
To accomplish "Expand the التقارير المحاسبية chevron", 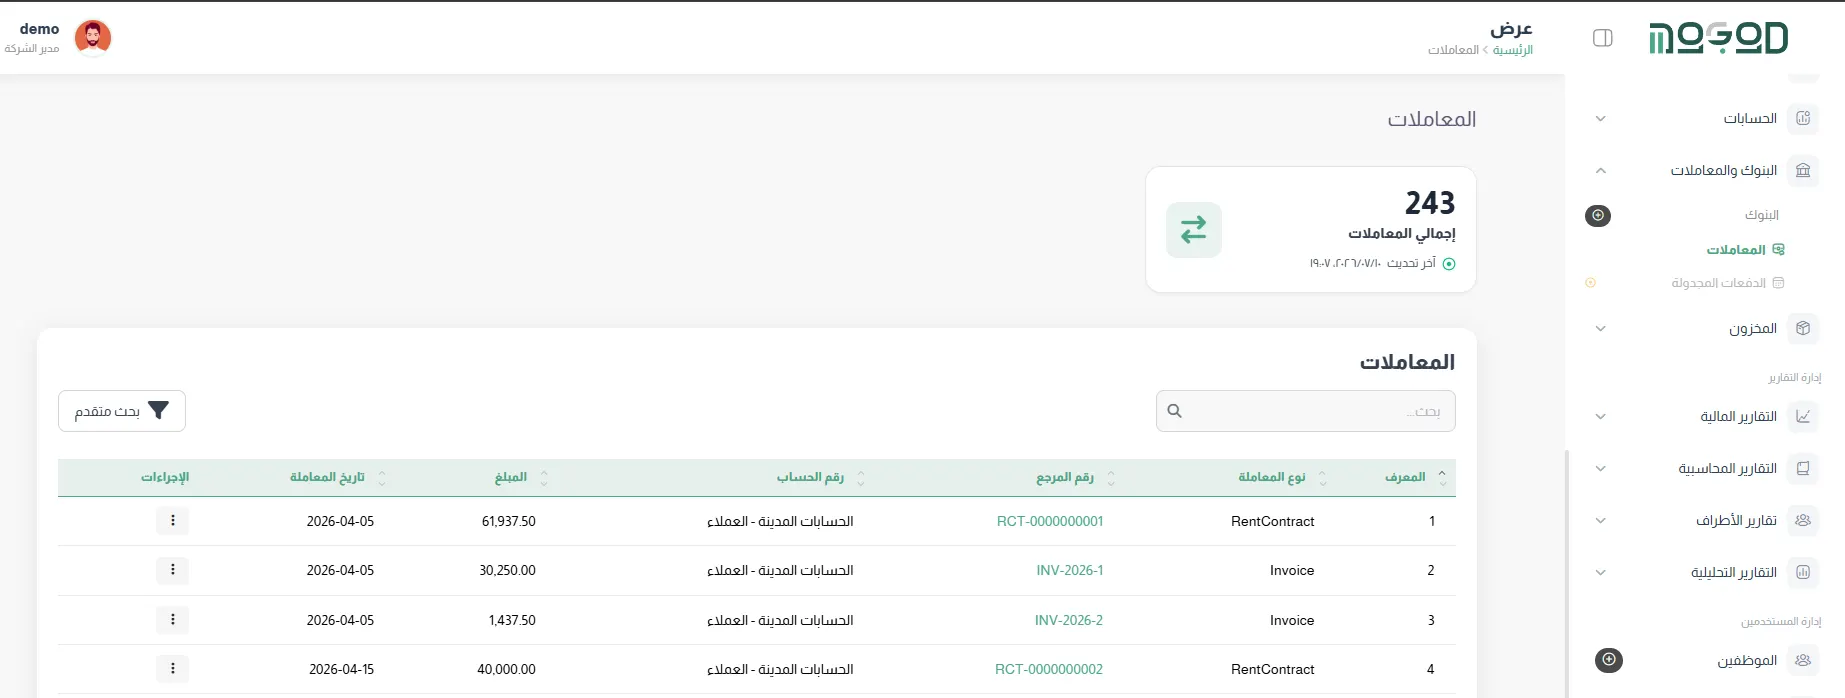I will point(1600,469).
